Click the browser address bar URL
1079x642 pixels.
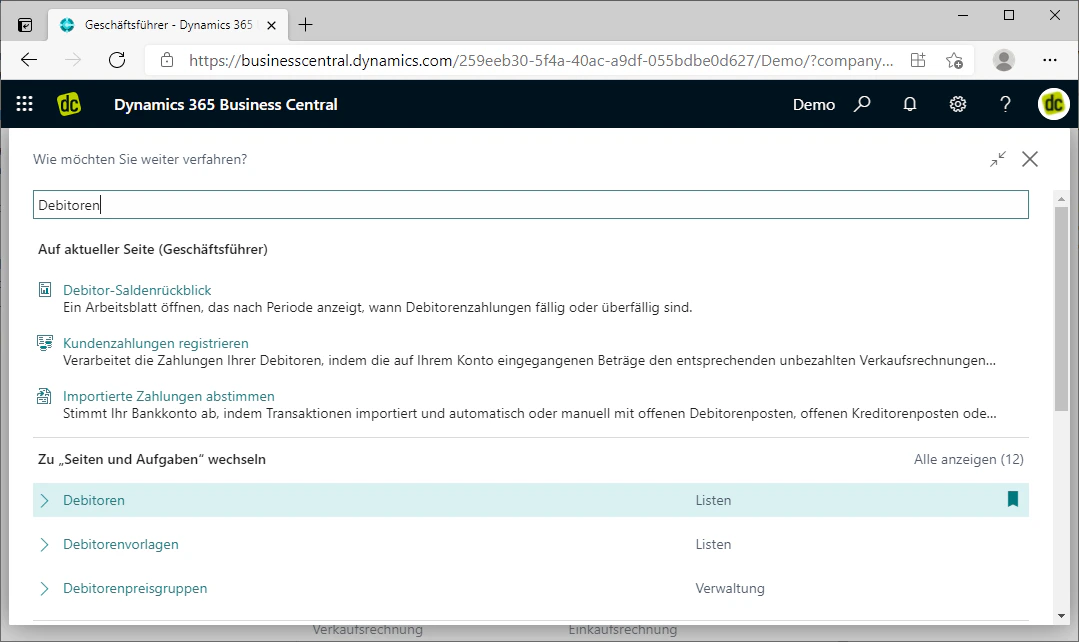[x=541, y=61]
